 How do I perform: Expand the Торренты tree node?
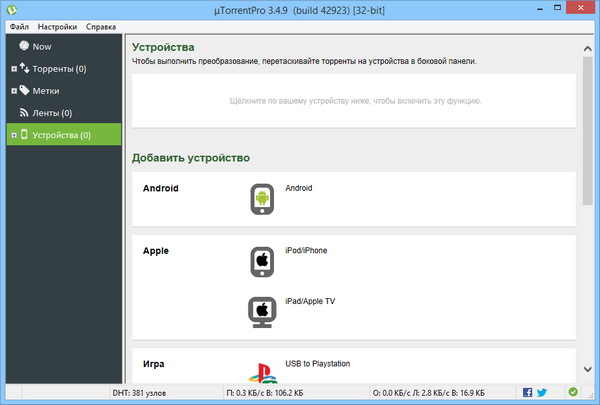[14, 69]
